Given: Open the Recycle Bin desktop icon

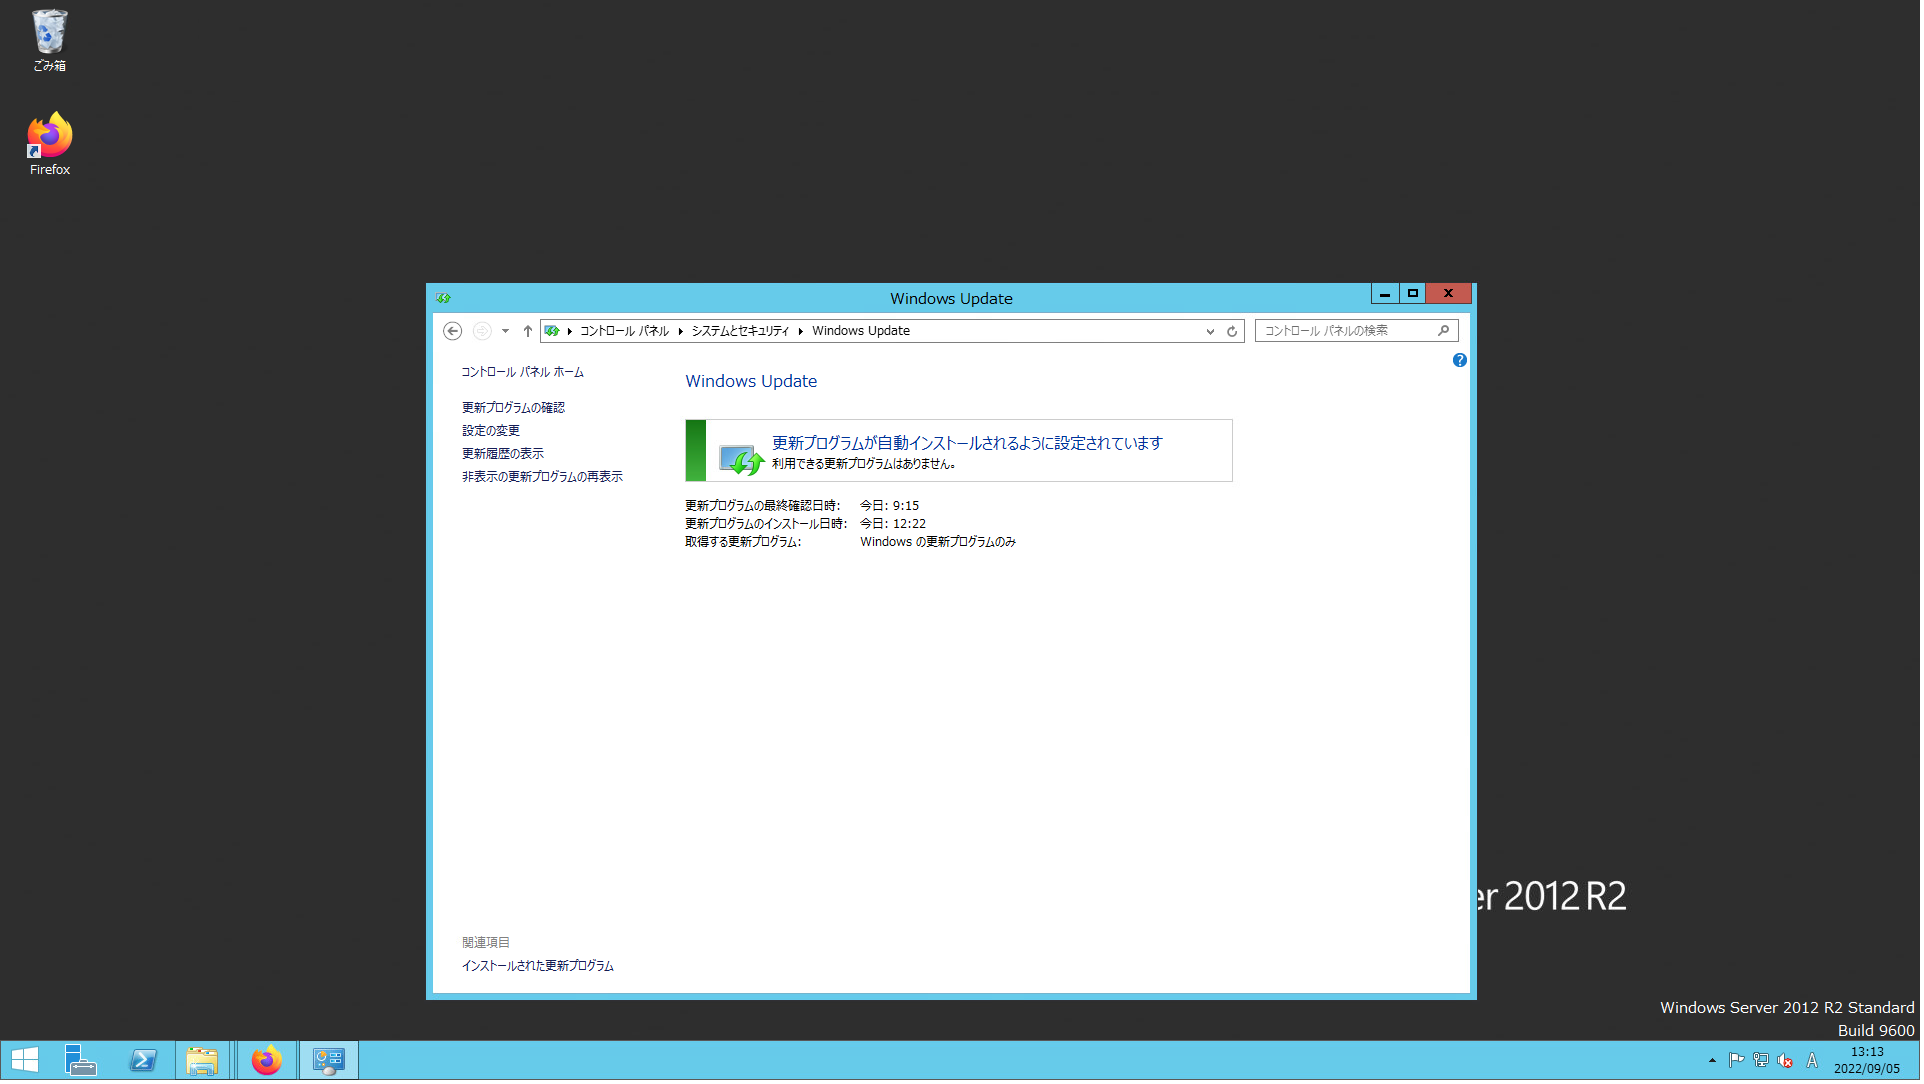Looking at the screenshot, I should 49,40.
